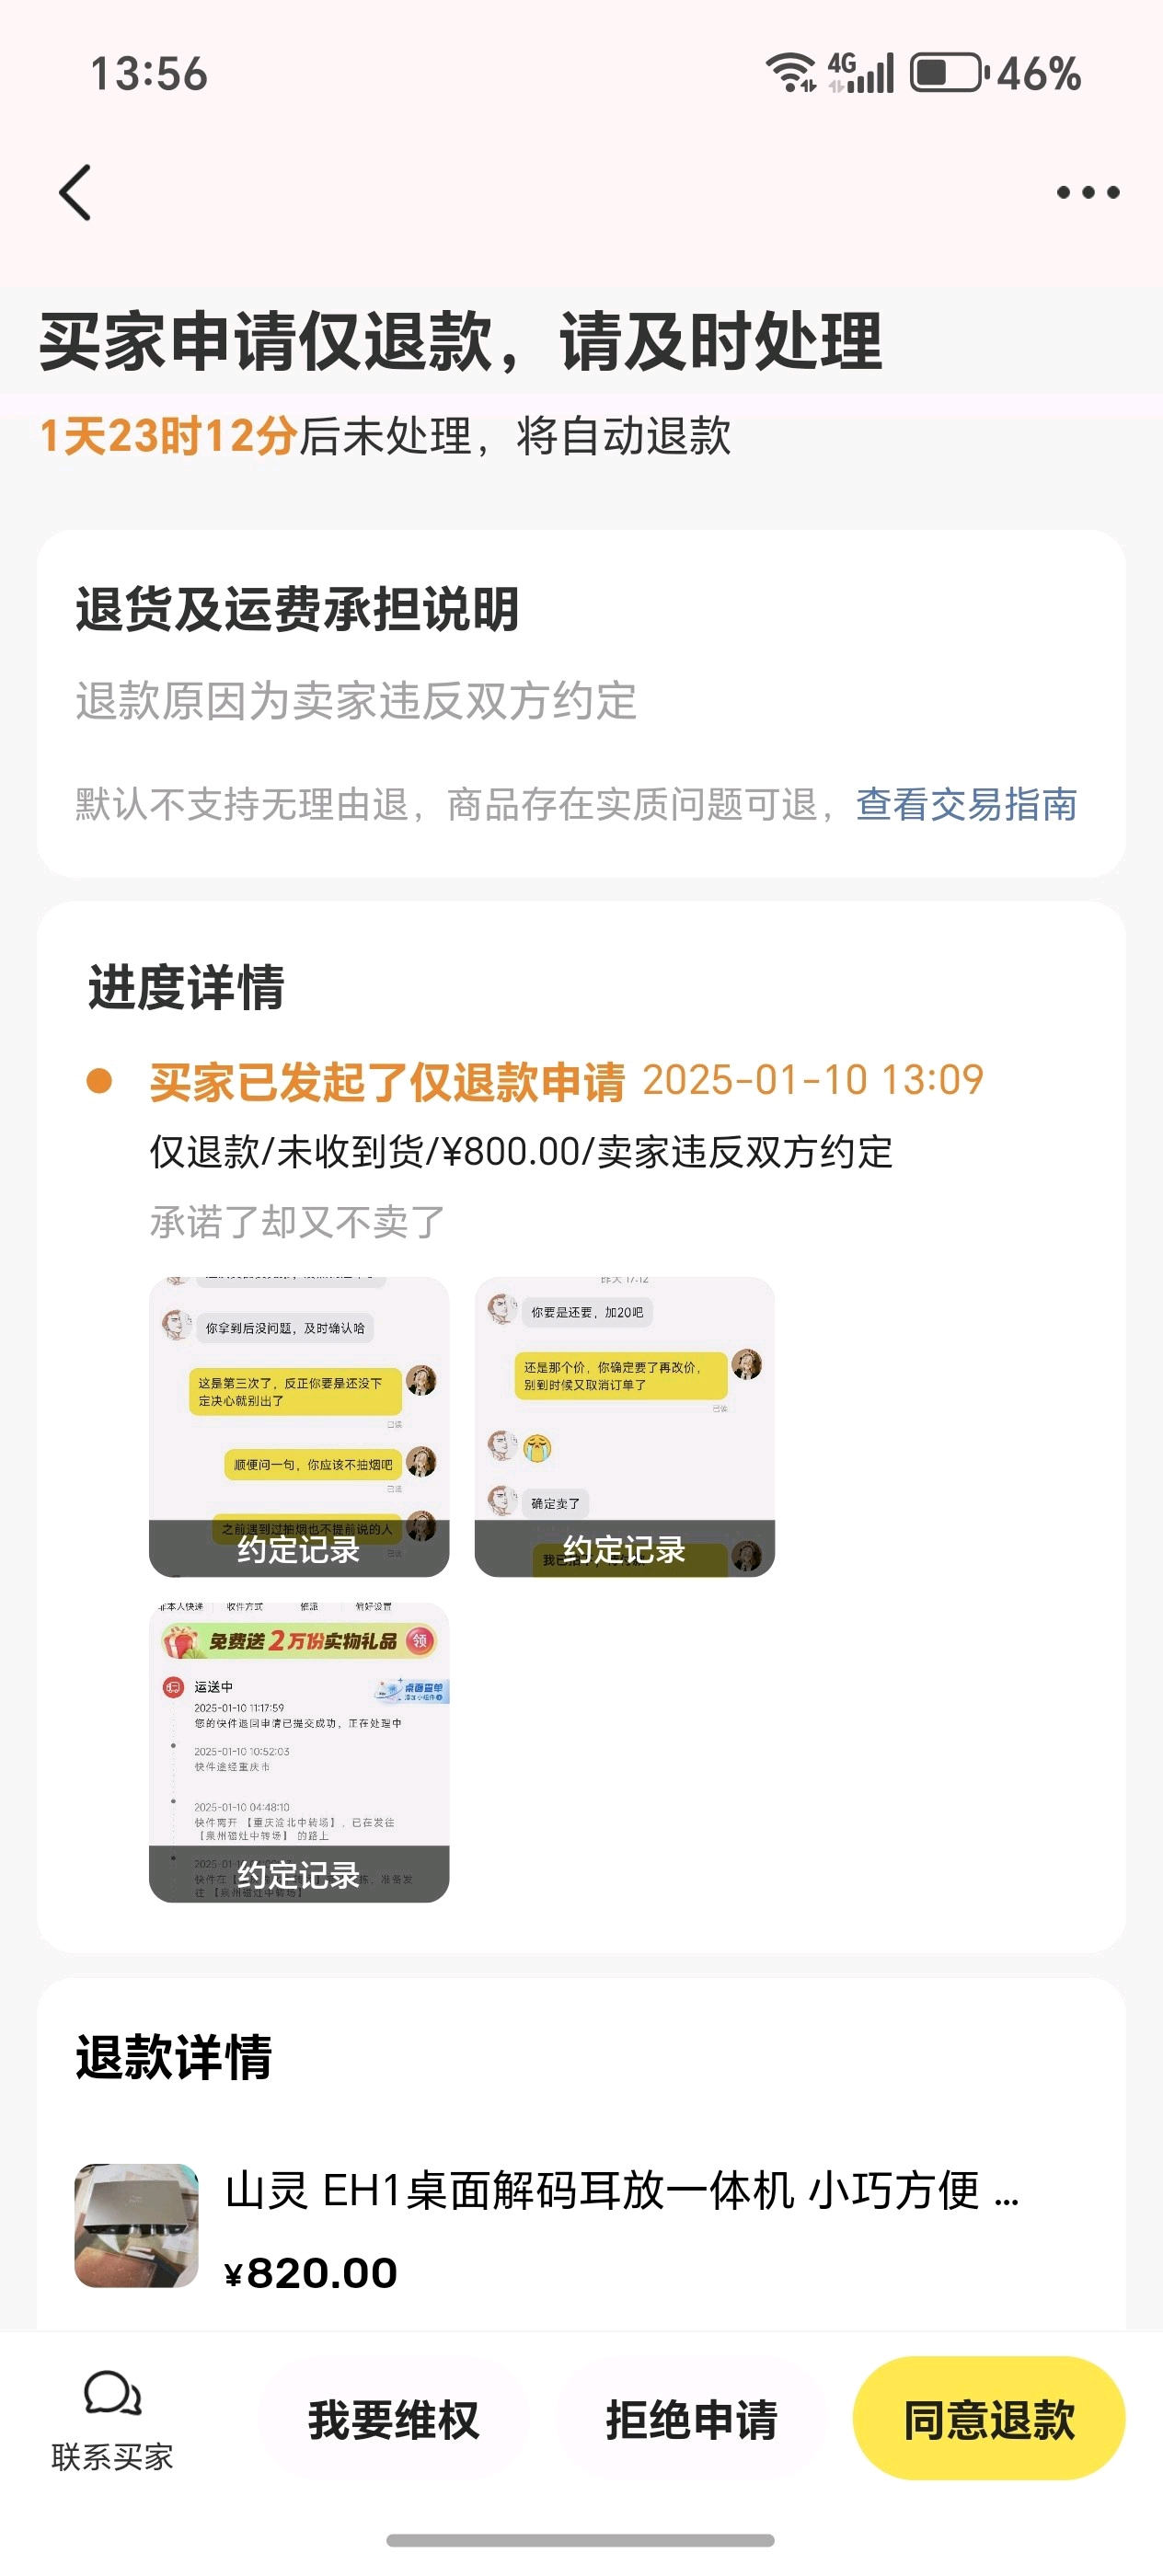Tap the home gesture bar at bottom
The image size is (1163, 2576).
580,2540
